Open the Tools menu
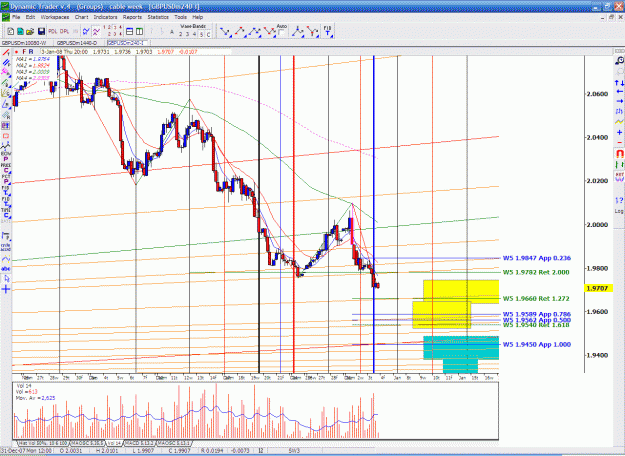This screenshot has height=456, width=625. (181, 17)
